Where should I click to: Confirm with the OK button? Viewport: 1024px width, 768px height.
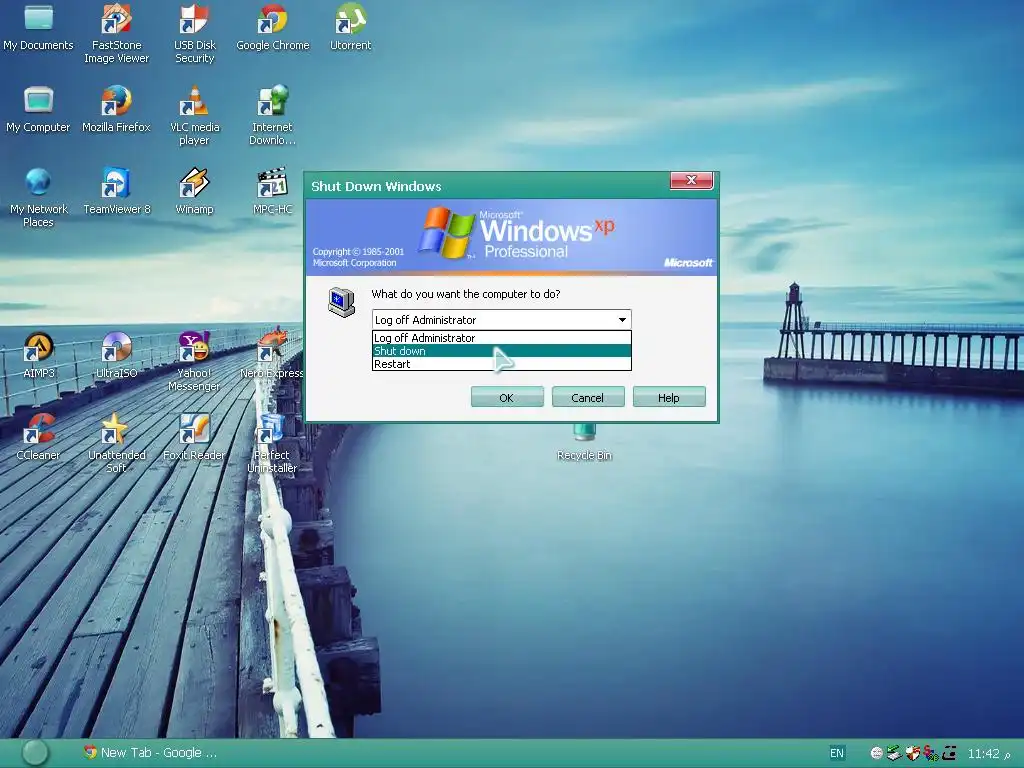pyautogui.click(x=507, y=397)
